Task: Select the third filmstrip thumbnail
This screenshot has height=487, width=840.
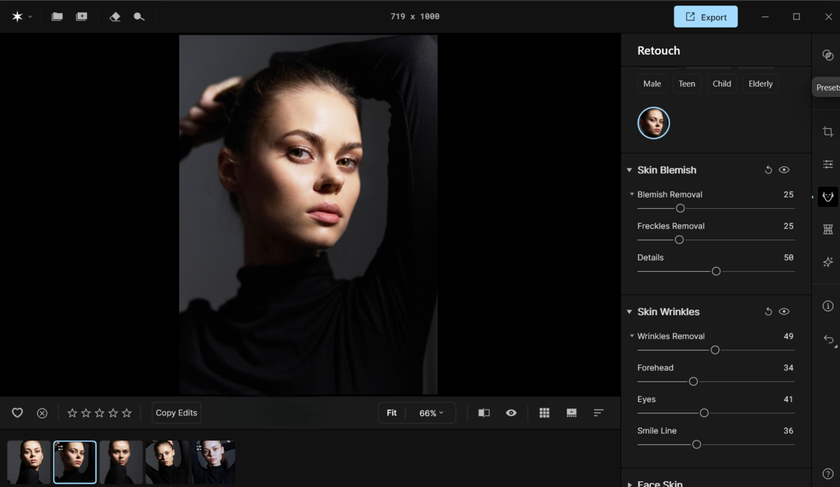Action: (x=121, y=462)
